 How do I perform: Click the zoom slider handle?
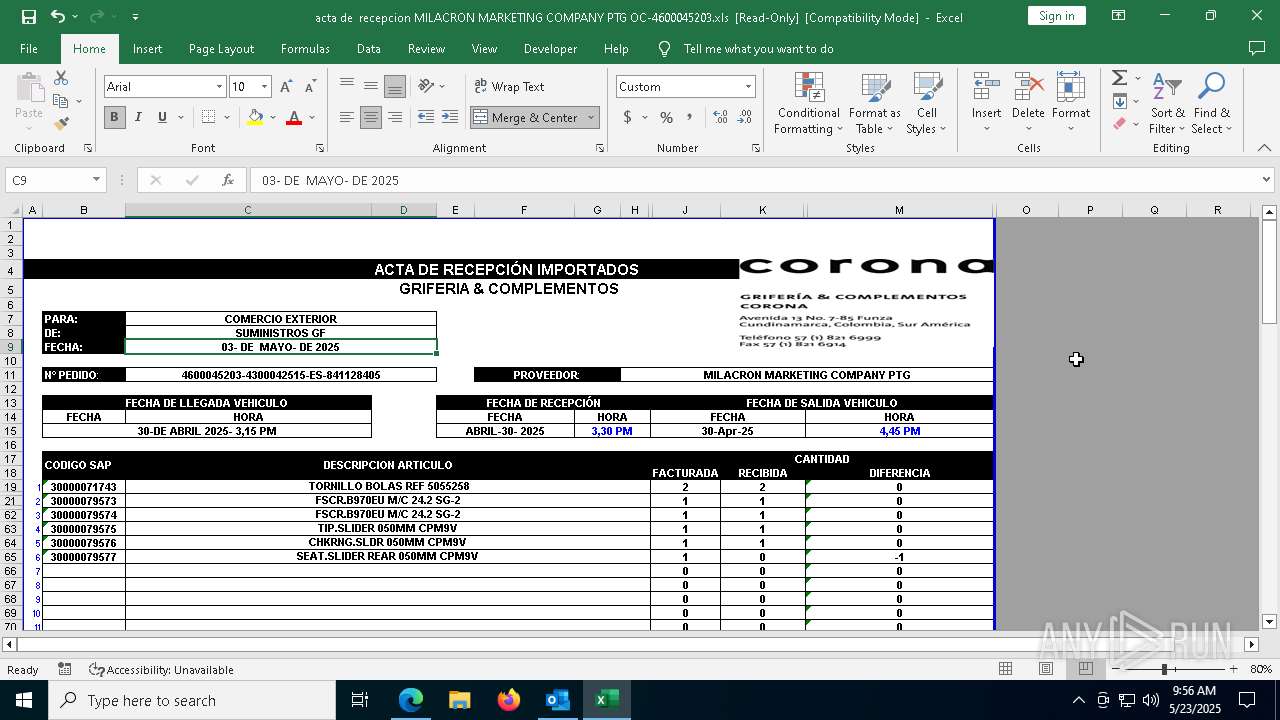click(x=1164, y=669)
